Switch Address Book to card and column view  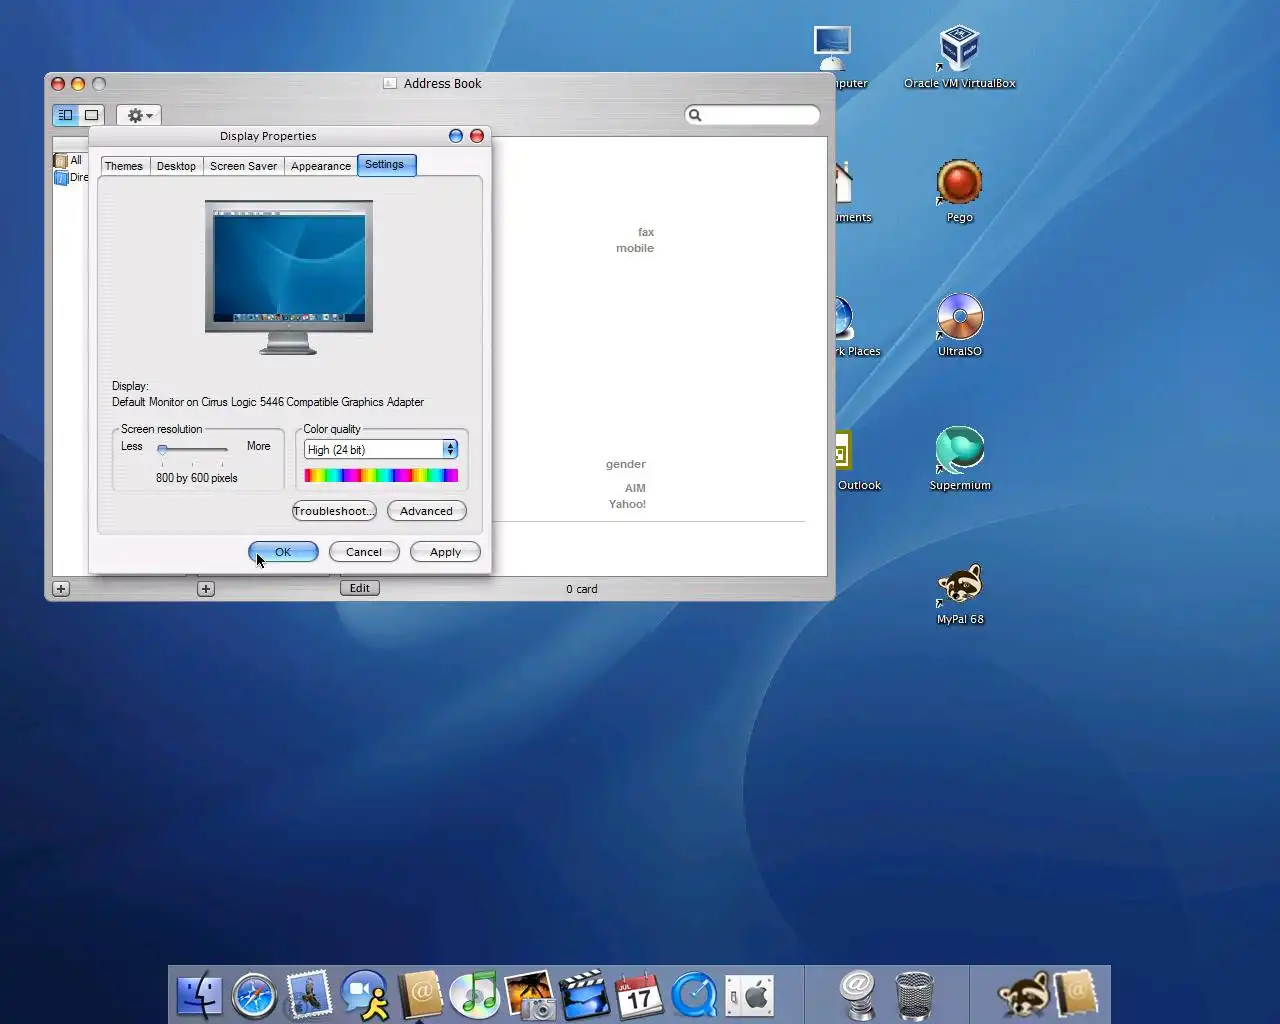pyautogui.click(x=65, y=115)
